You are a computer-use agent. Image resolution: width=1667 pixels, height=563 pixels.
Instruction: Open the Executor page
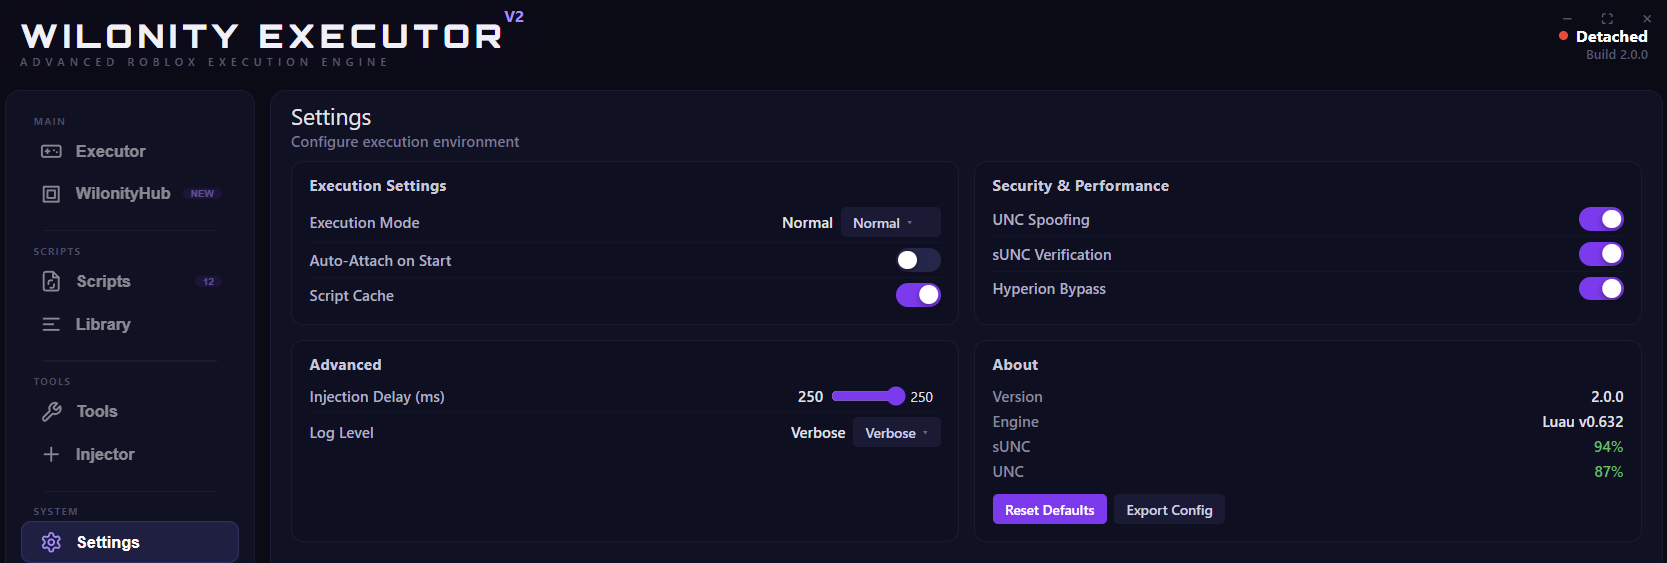pyautogui.click(x=130, y=151)
